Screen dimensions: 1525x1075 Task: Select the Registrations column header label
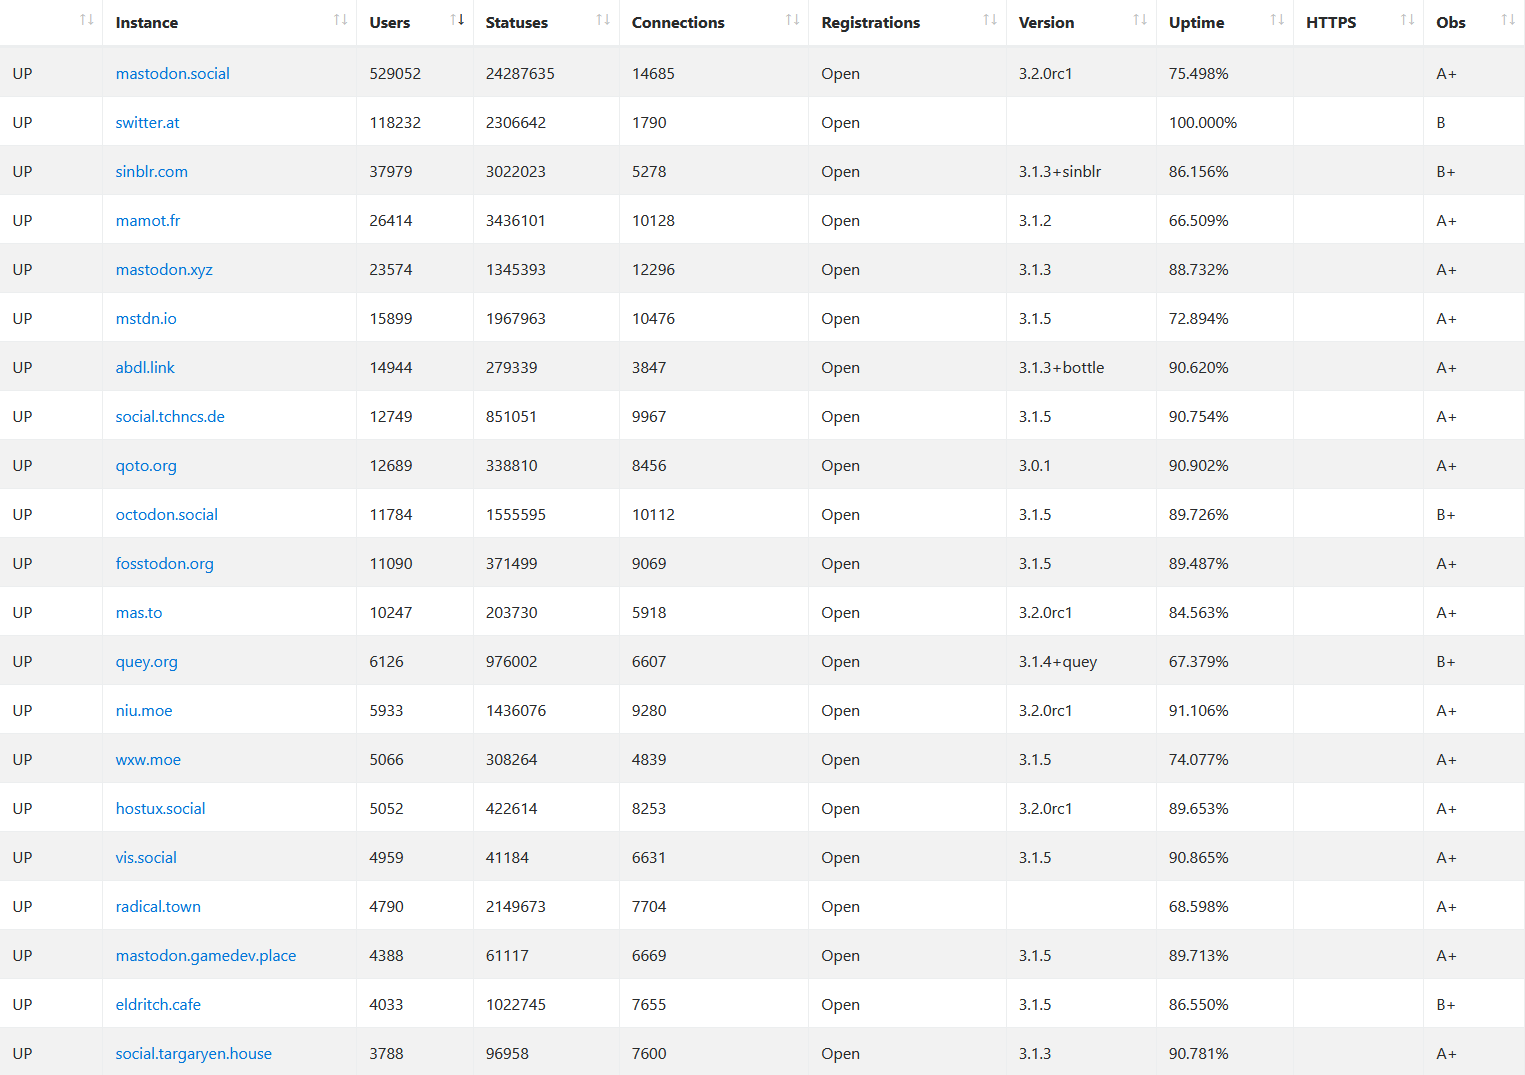point(870,23)
